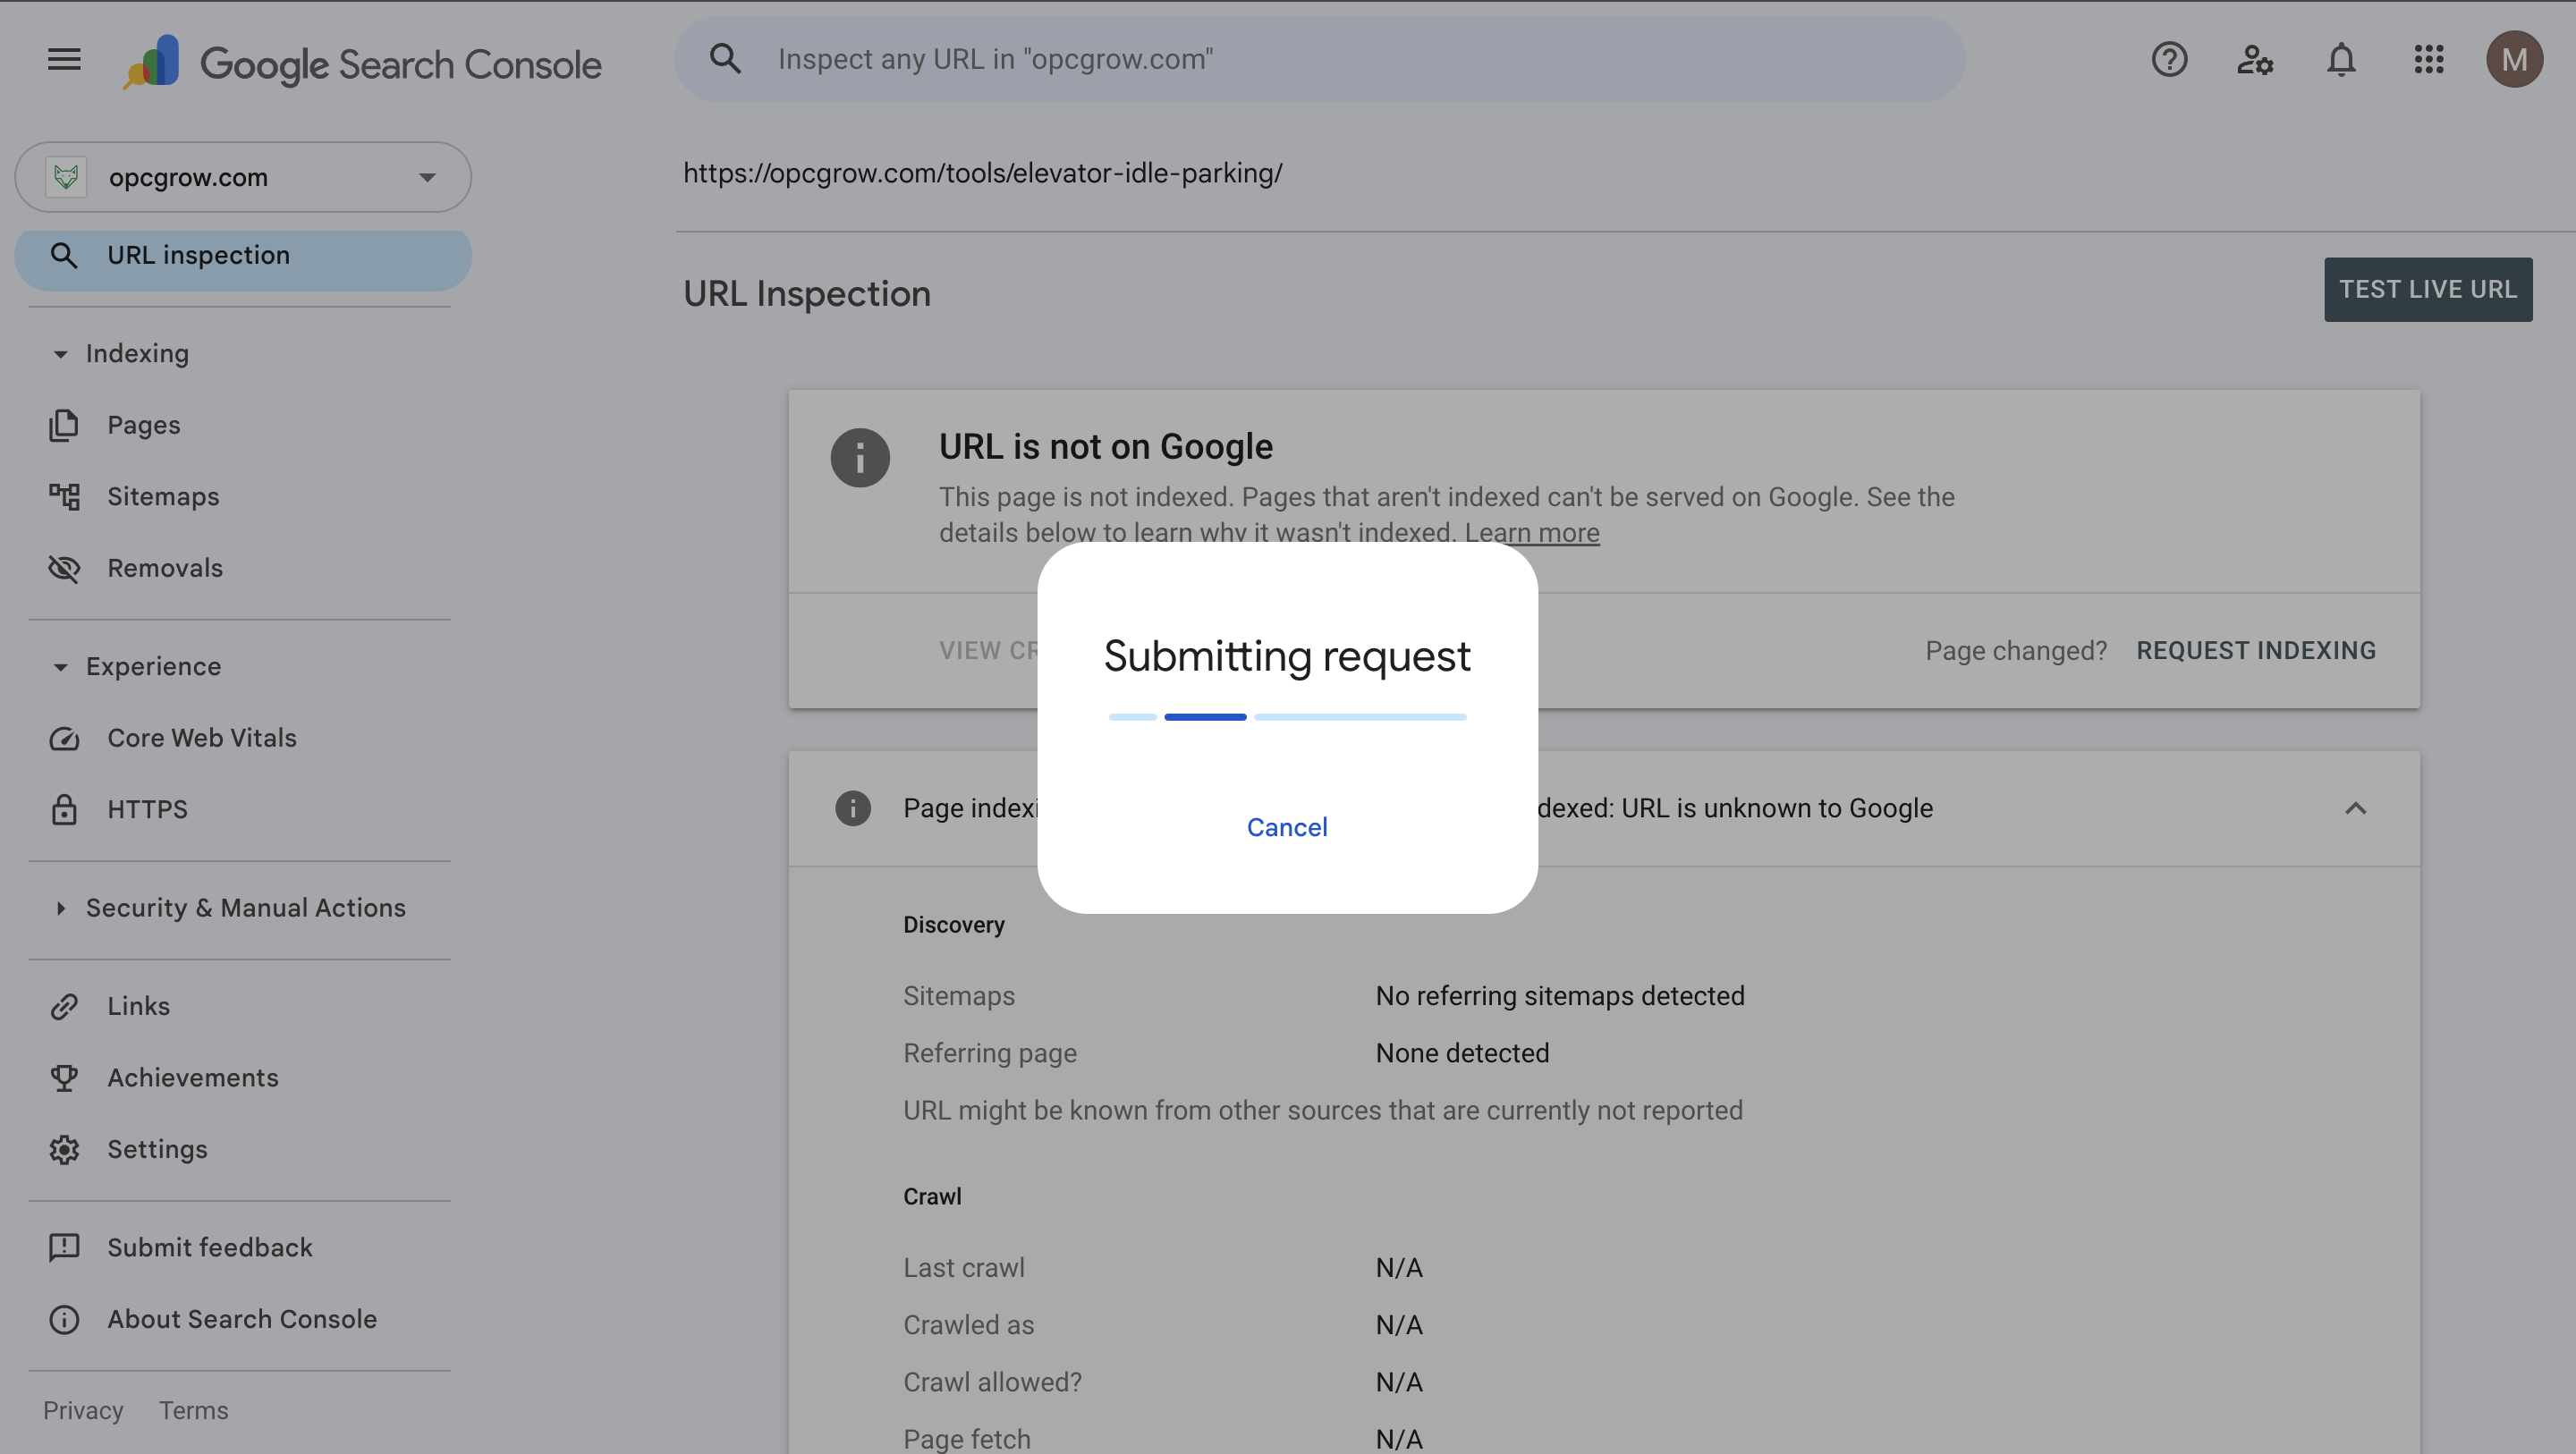Click Submit feedback
This screenshot has height=1454, width=2576.
[210, 1248]
